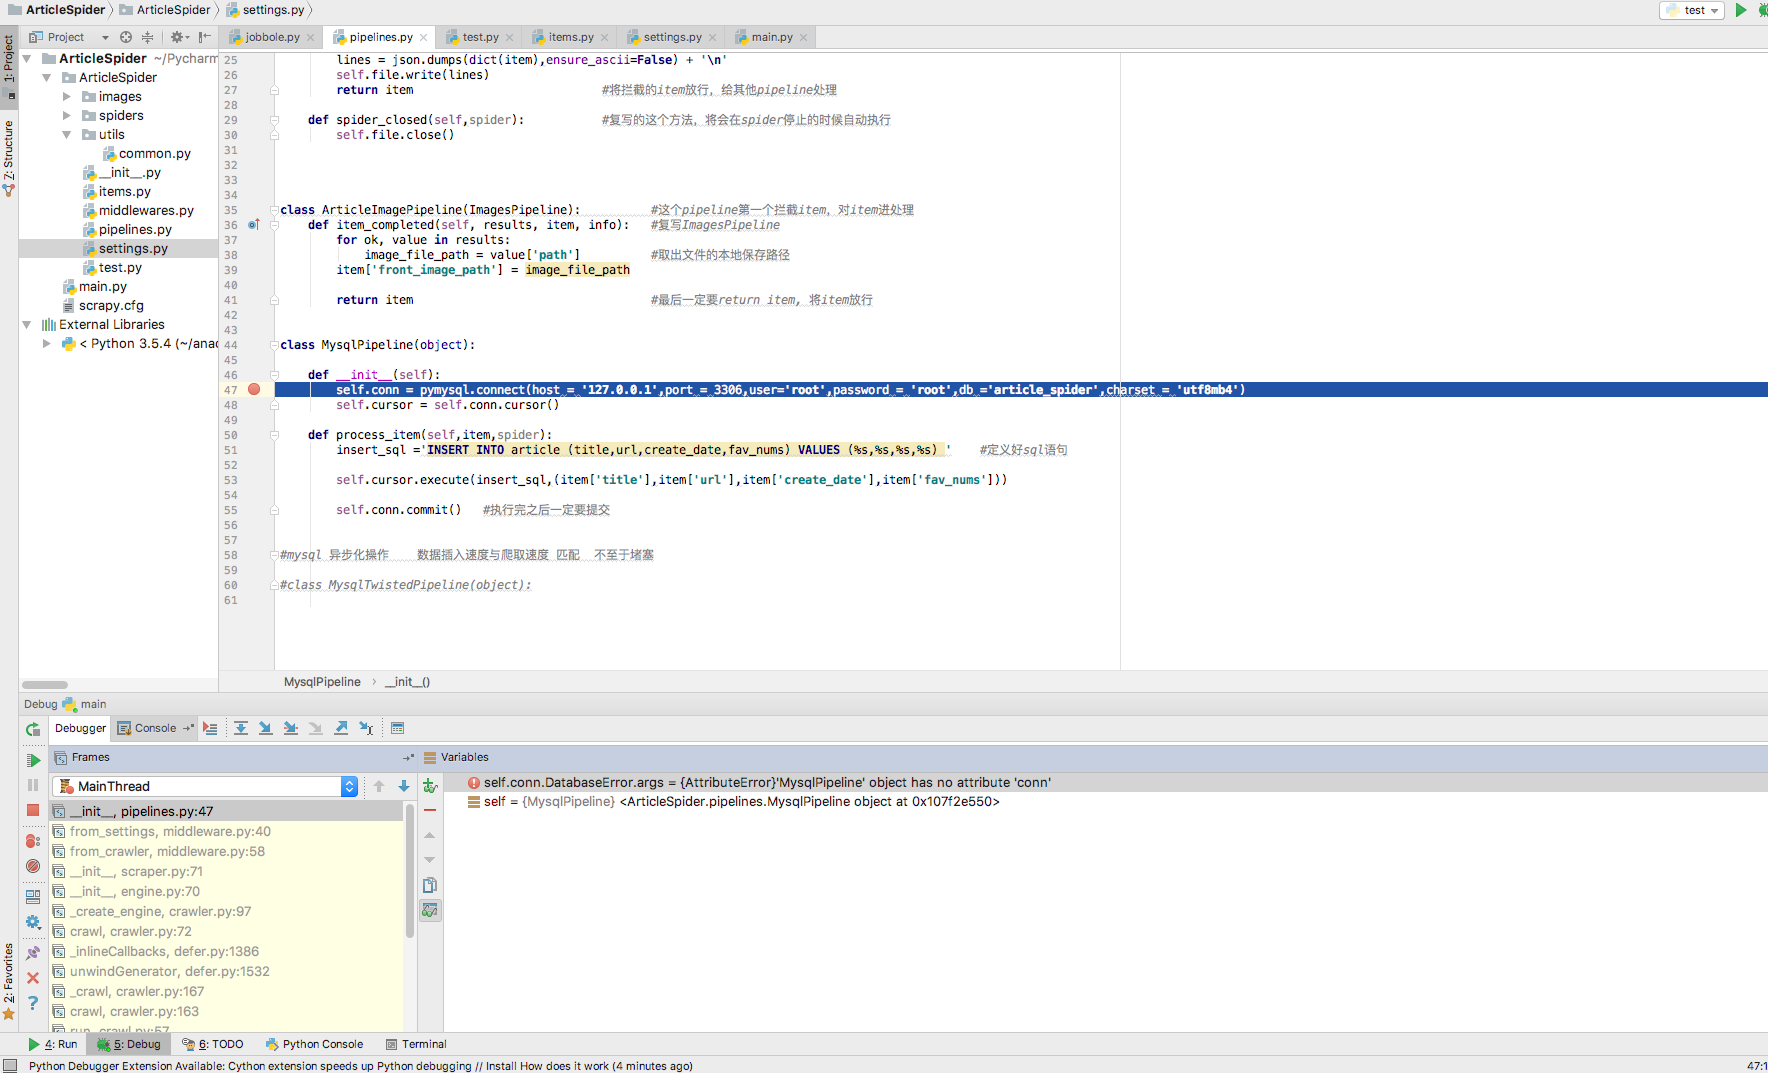Close the debug session tab
Screen dimensions: 1768x1073
(x=33, y=978)
